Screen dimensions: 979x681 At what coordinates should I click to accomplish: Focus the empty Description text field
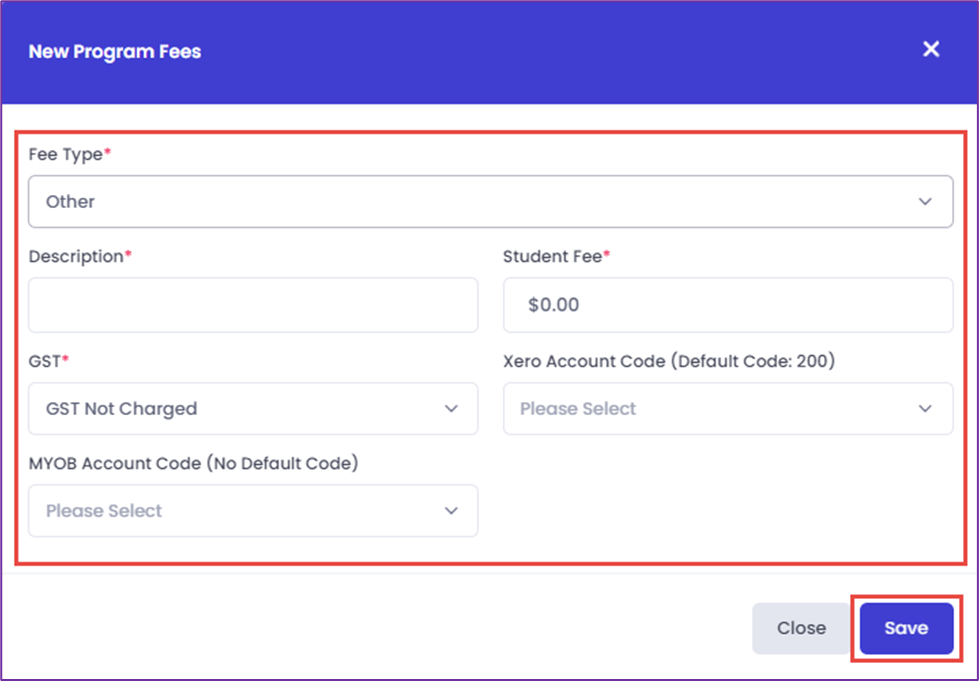point(253,305)
